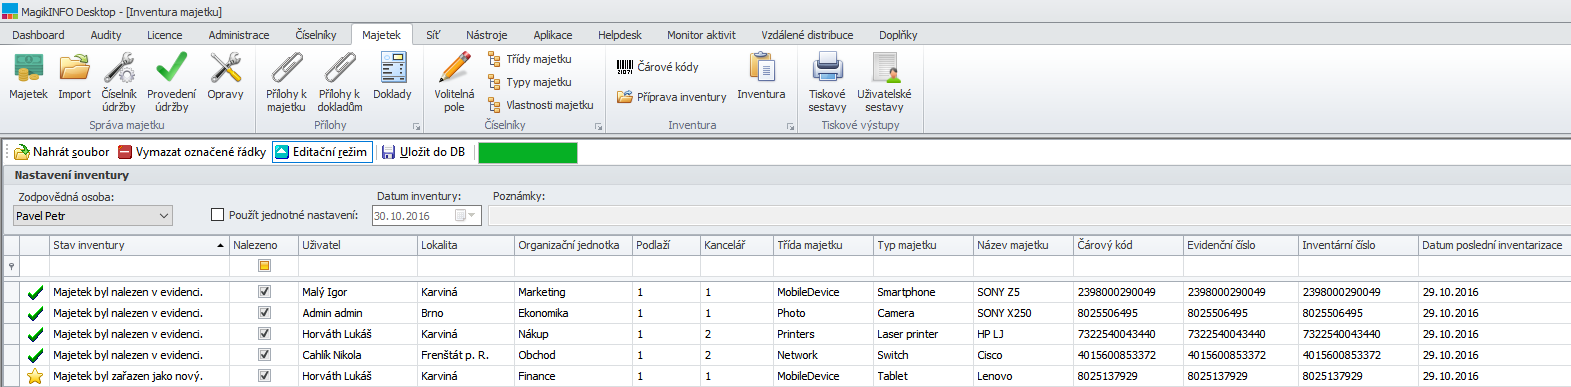Open the Majetek assets icon in ribbon

28,68
